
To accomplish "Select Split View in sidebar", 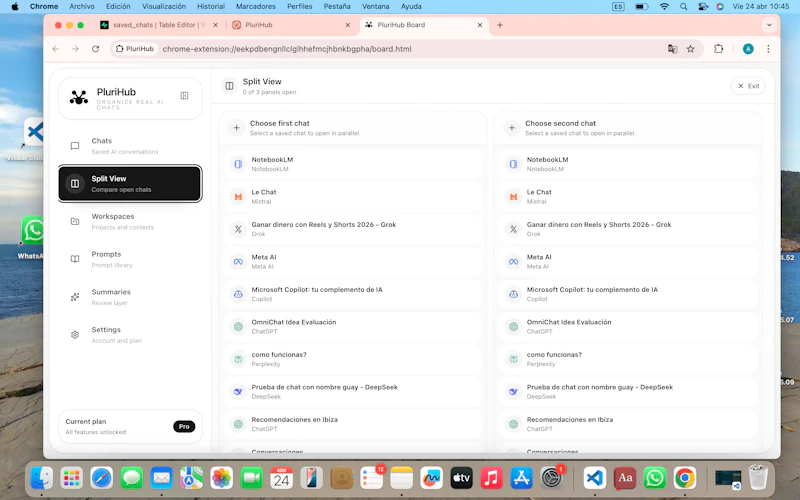I will coord(130,184).
